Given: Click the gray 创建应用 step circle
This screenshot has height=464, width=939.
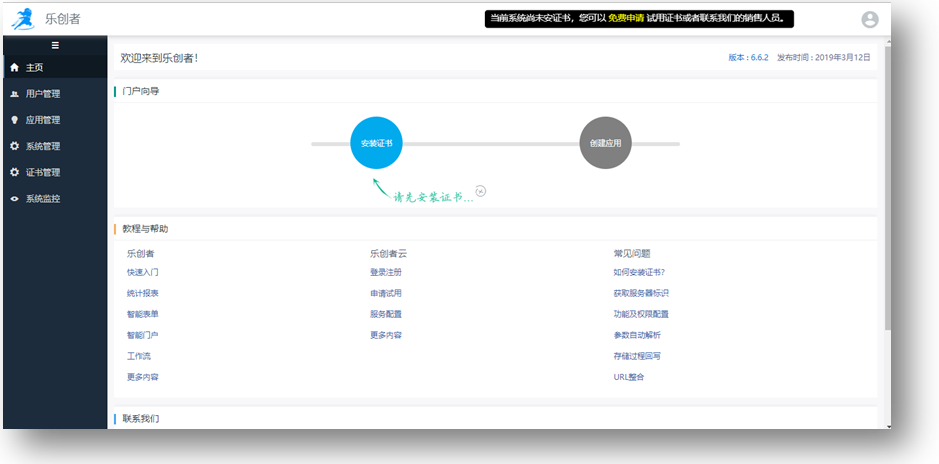Looking at the screenshot, I should [605, 144].
